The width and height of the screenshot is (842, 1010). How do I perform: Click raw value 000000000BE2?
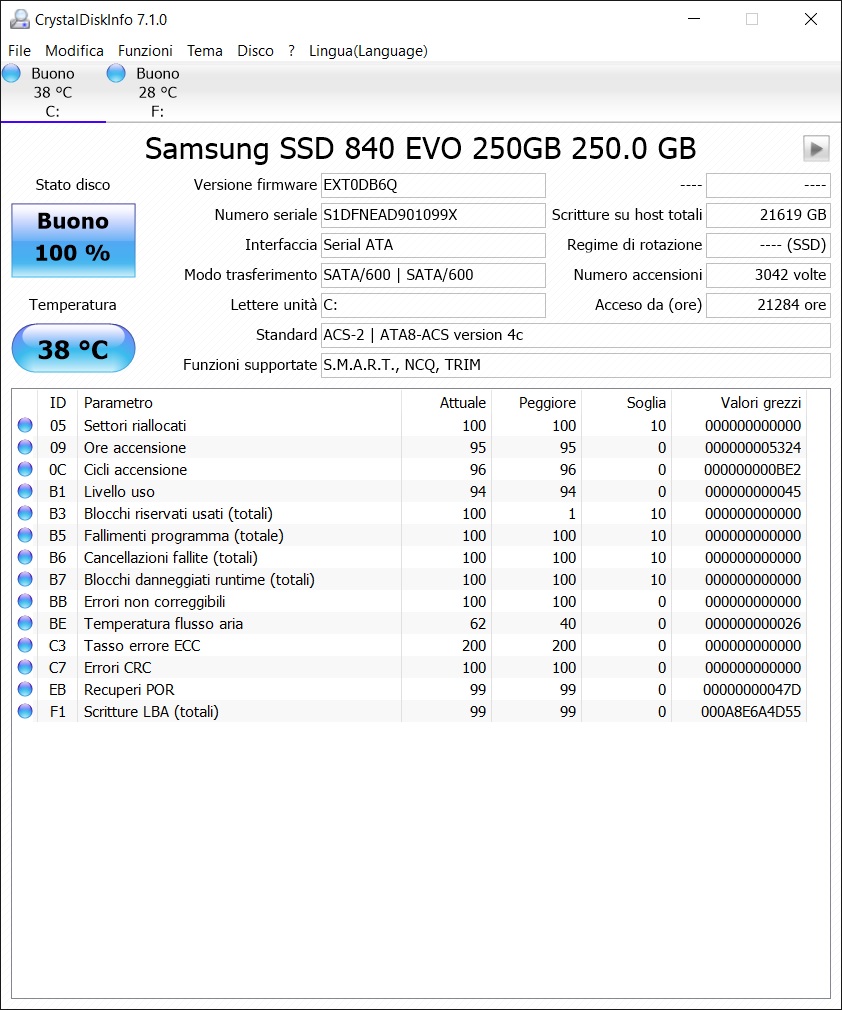[752, 470]
